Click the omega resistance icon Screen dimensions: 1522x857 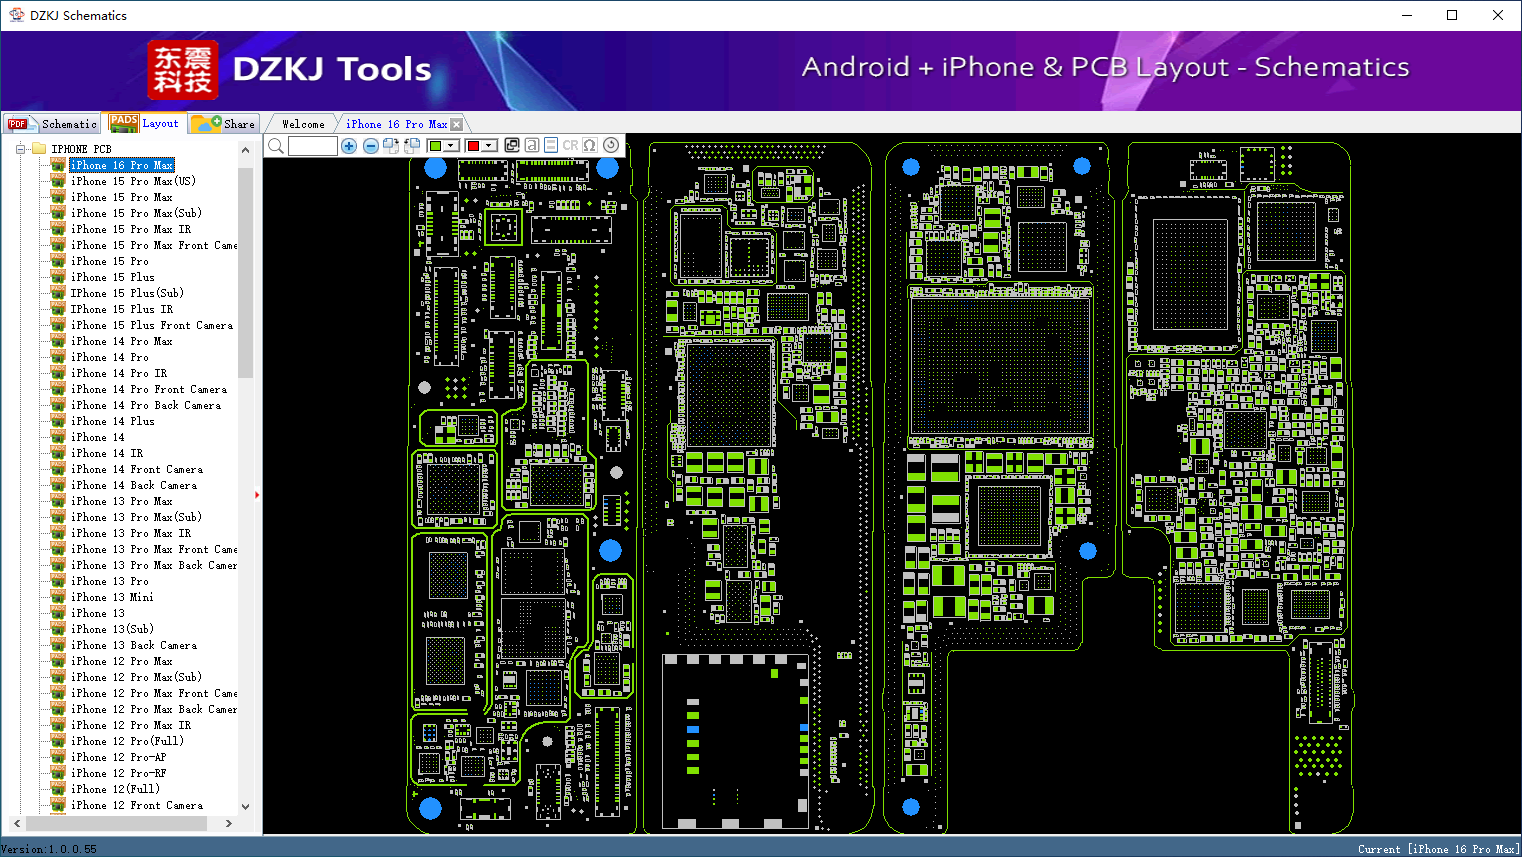click(590, 145)
